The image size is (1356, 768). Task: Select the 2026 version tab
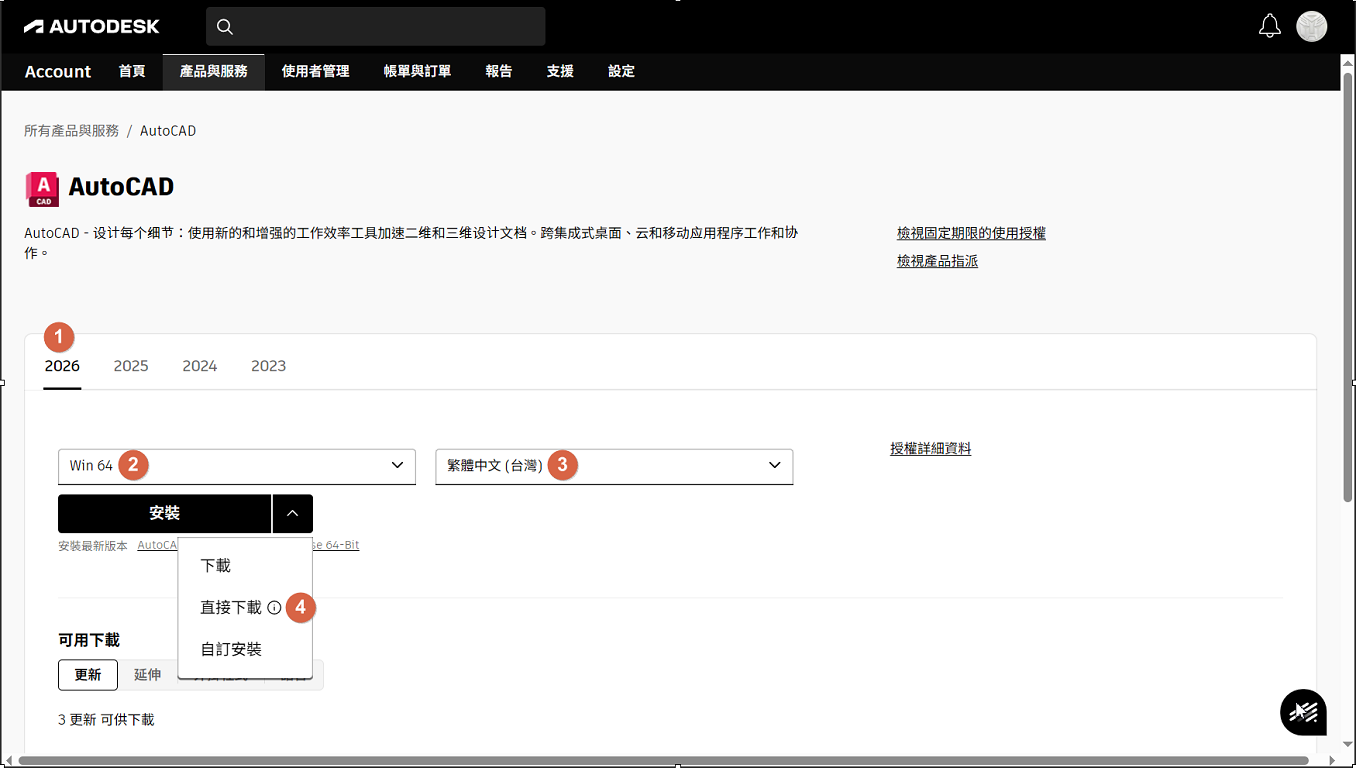click(62, 366)
